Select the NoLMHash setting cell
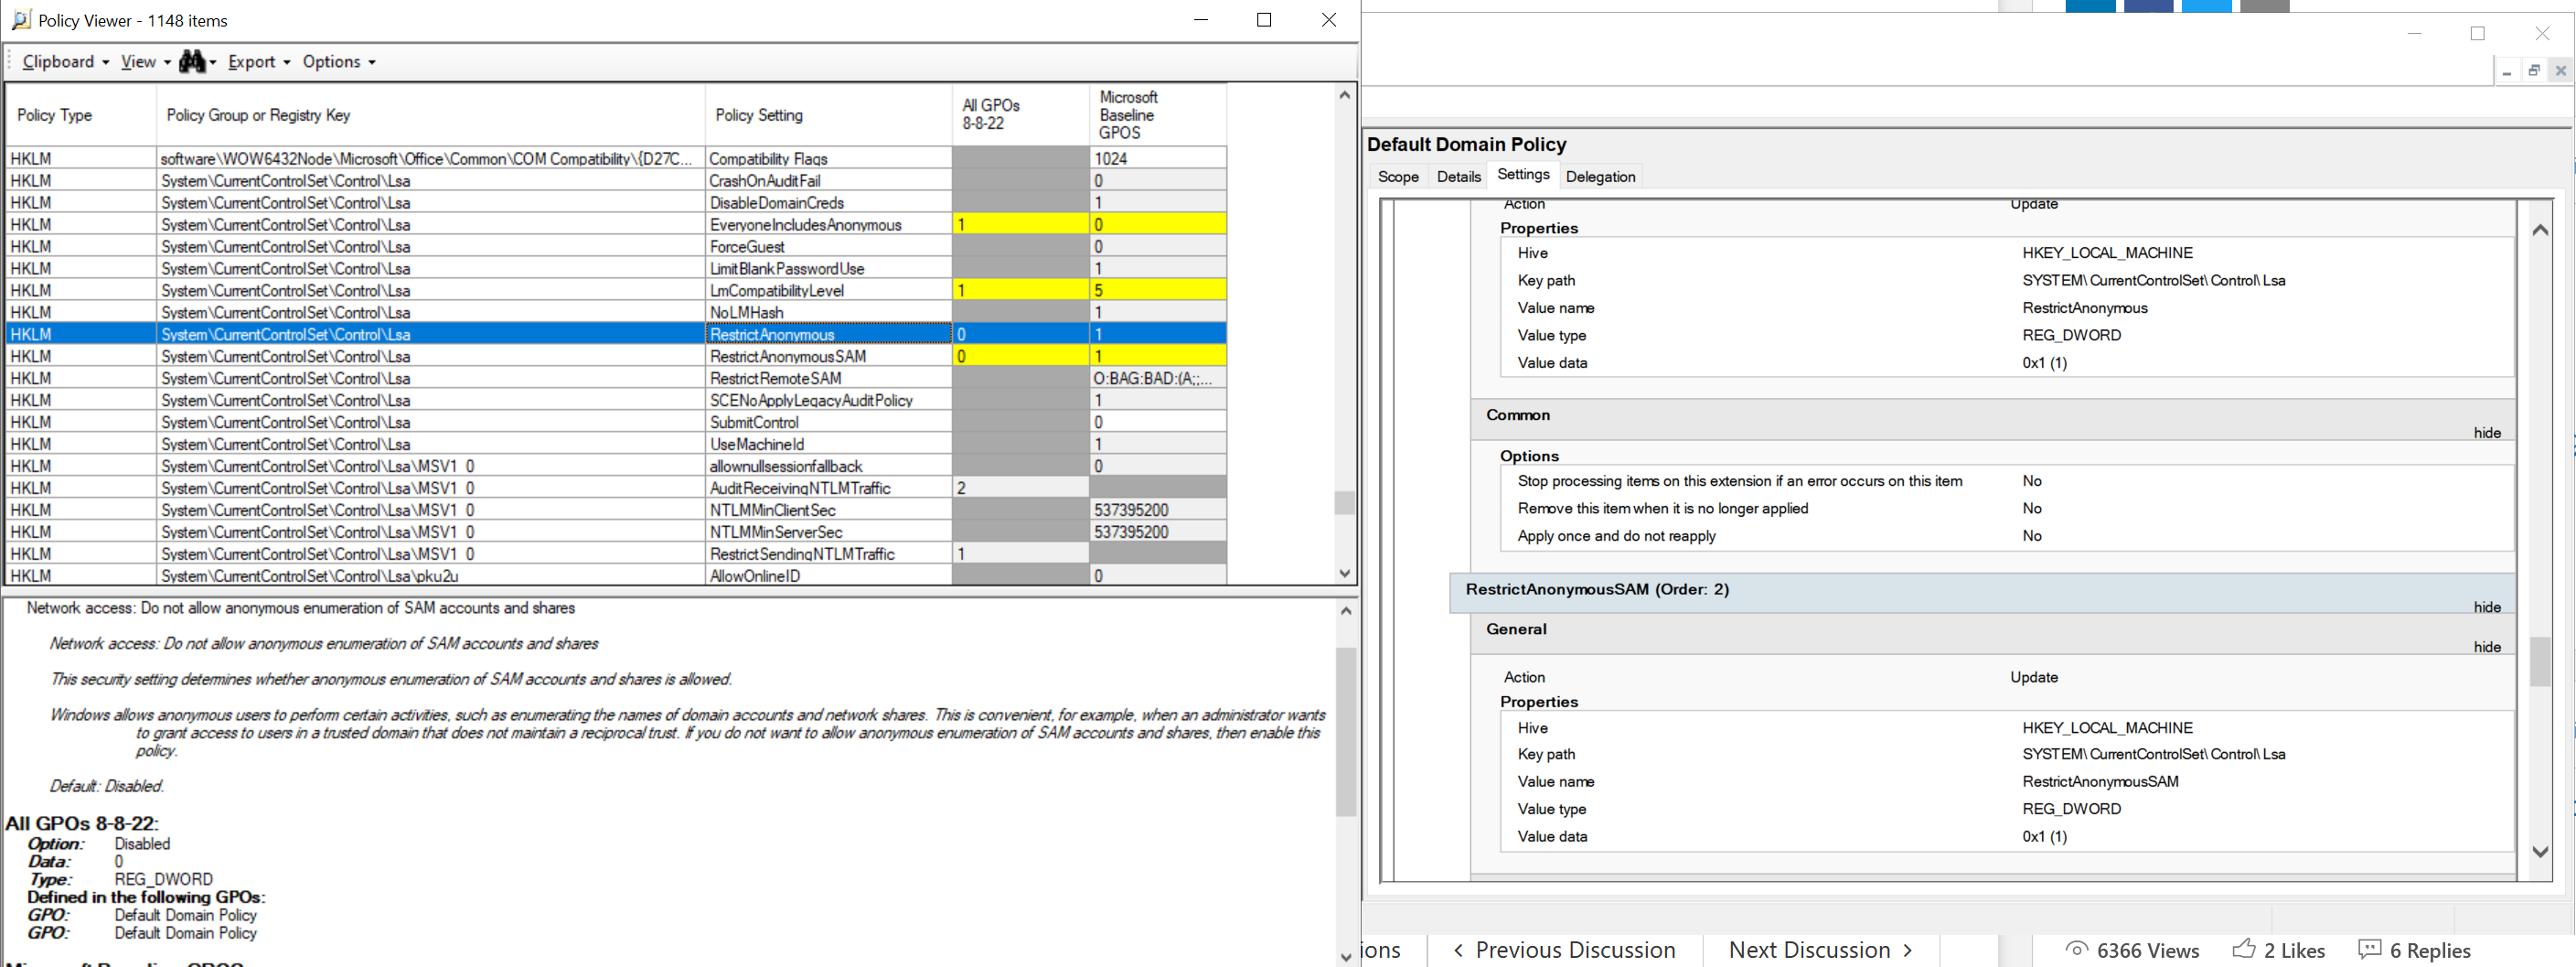The image size is (2576, 967). (829, 313)
